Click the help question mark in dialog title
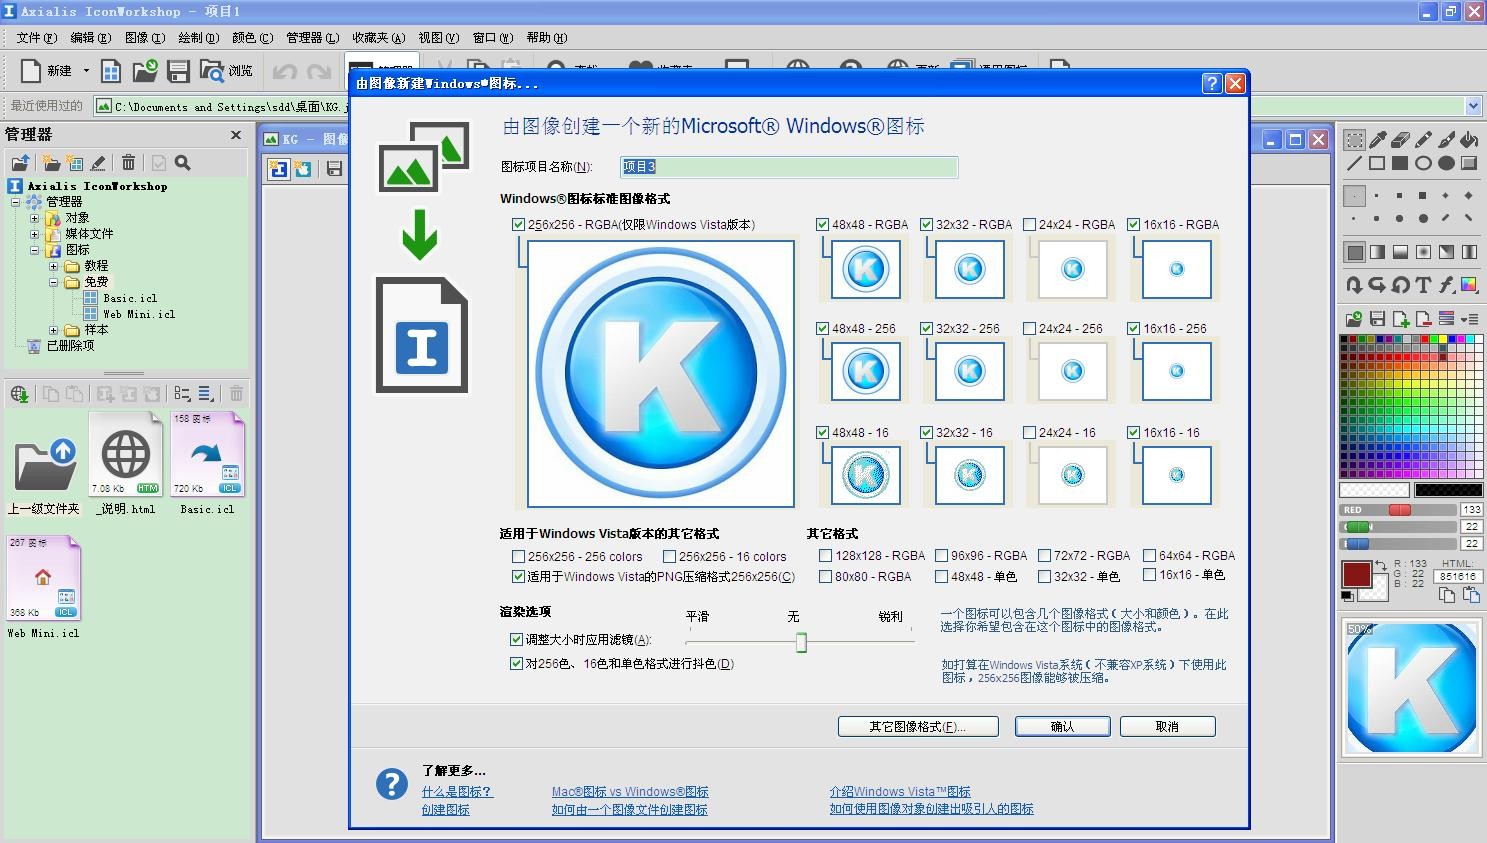Screen dimensions: 1487x843 click(x=1211, y=83)
